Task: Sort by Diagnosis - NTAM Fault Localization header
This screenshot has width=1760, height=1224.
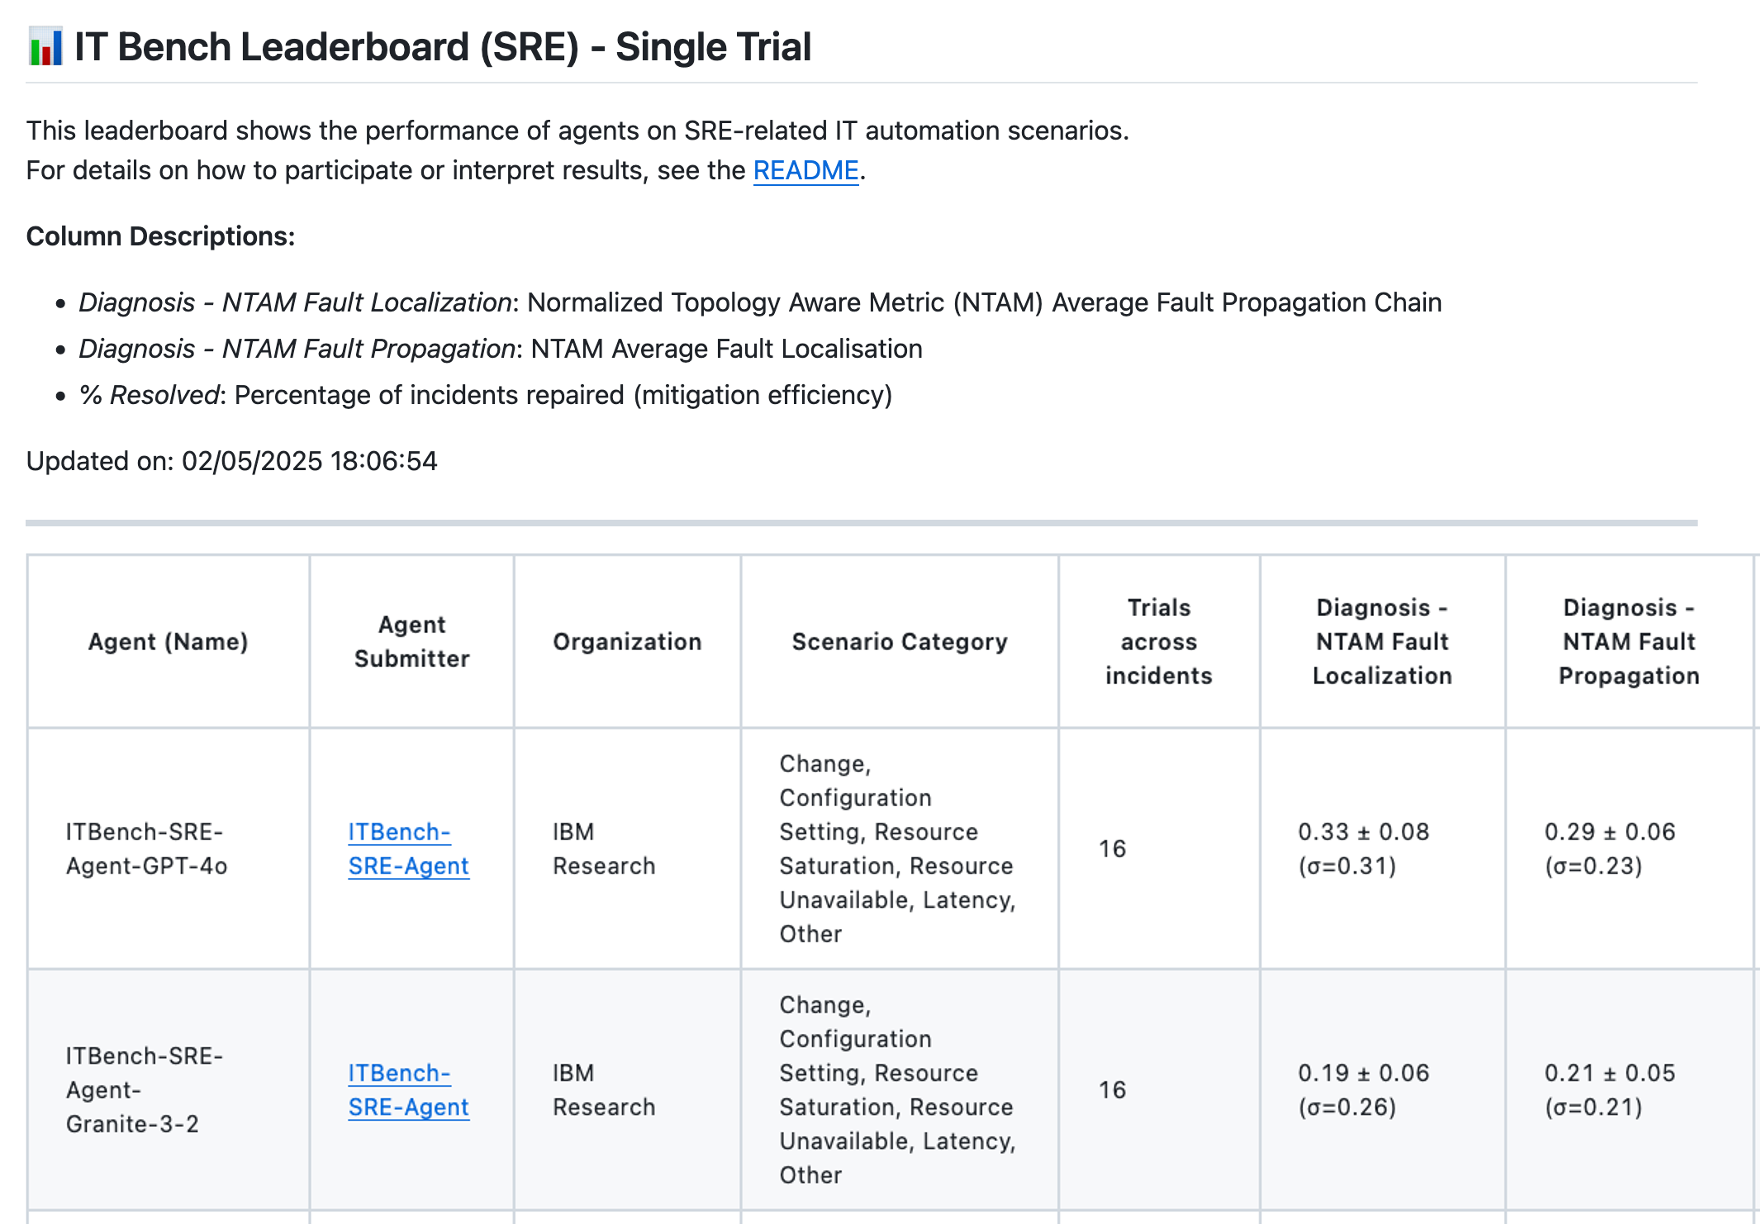Action: point(1382,641)
